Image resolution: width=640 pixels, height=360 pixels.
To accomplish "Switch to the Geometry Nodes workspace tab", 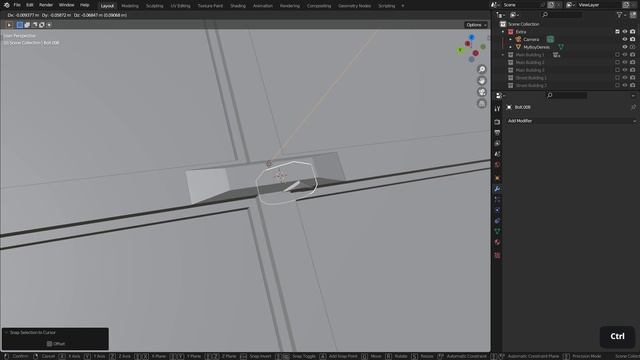I will pos(355,6).
